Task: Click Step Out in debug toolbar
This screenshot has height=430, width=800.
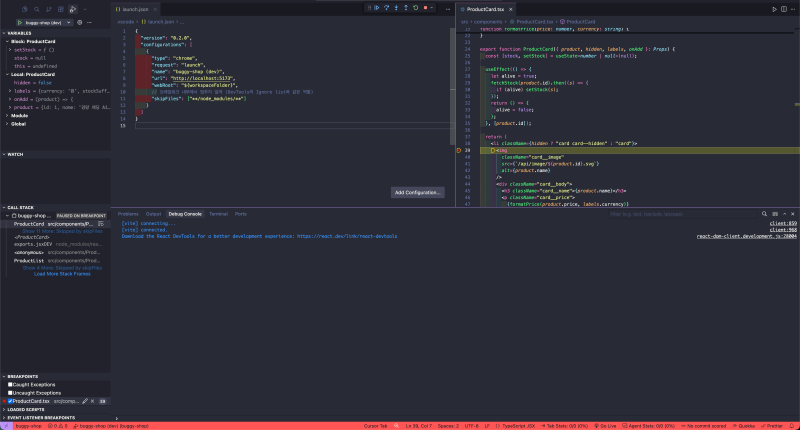Action: click(x=406, y=8)
